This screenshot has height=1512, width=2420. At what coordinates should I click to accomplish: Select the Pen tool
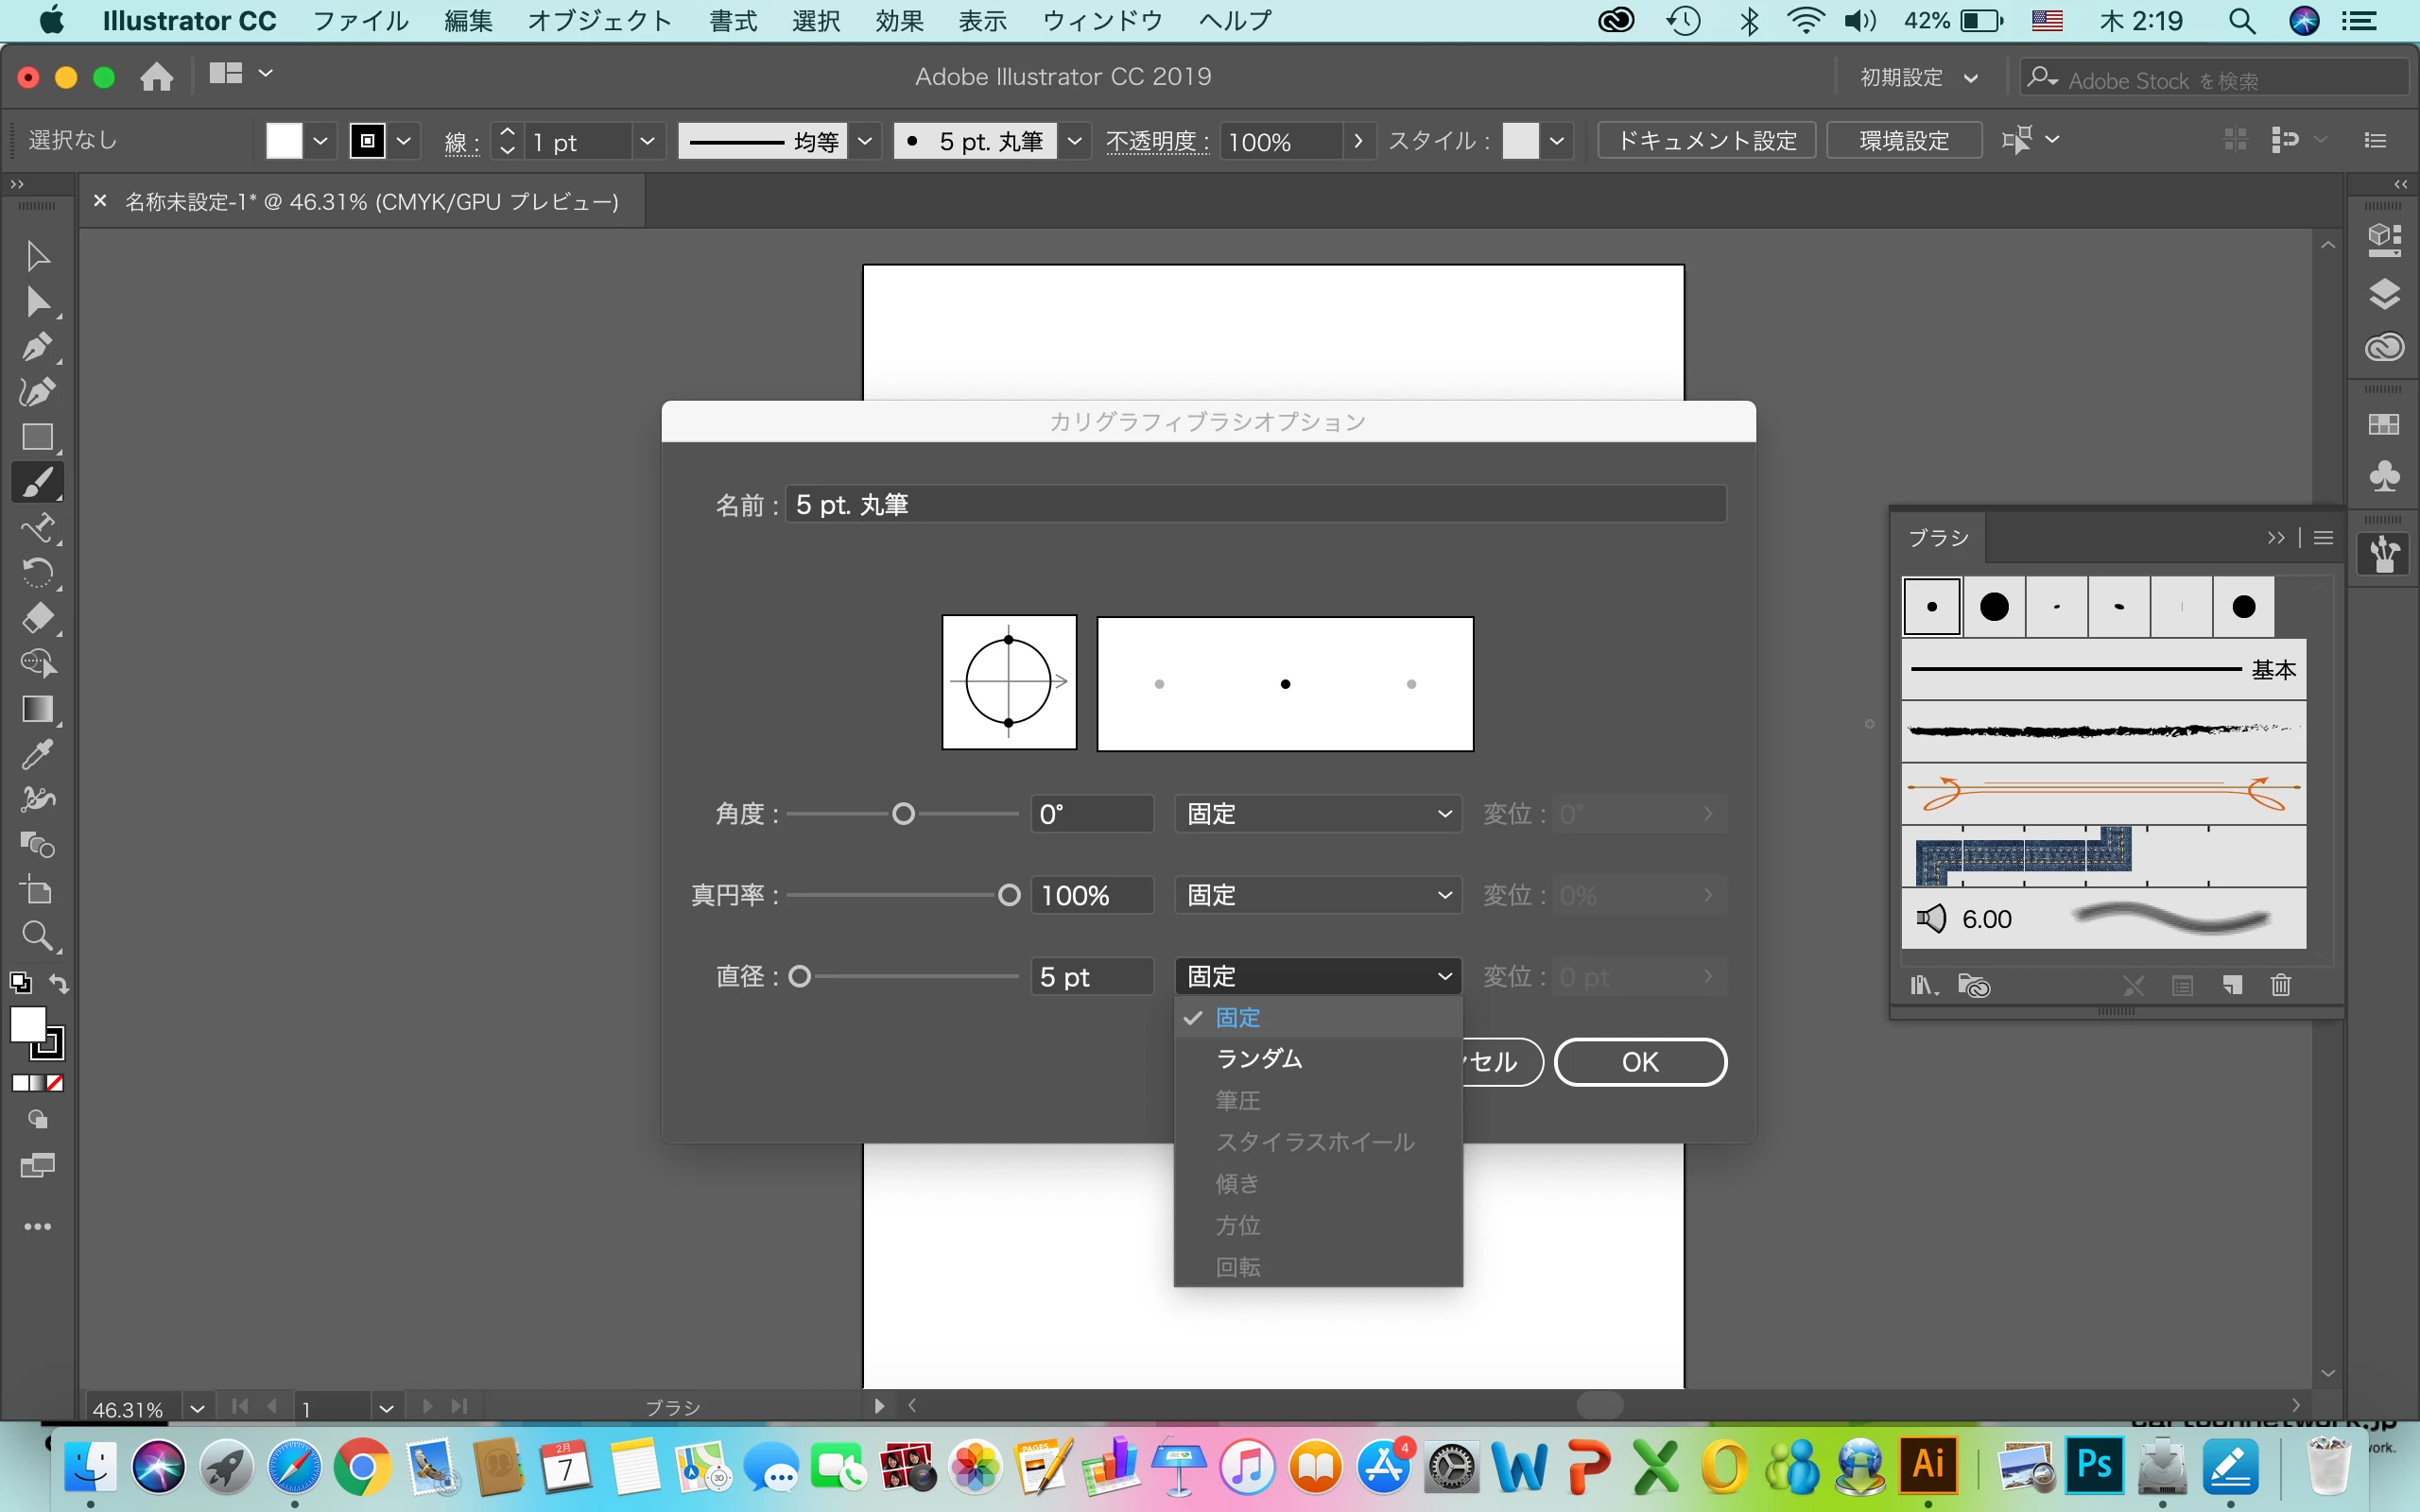[37, 347]
